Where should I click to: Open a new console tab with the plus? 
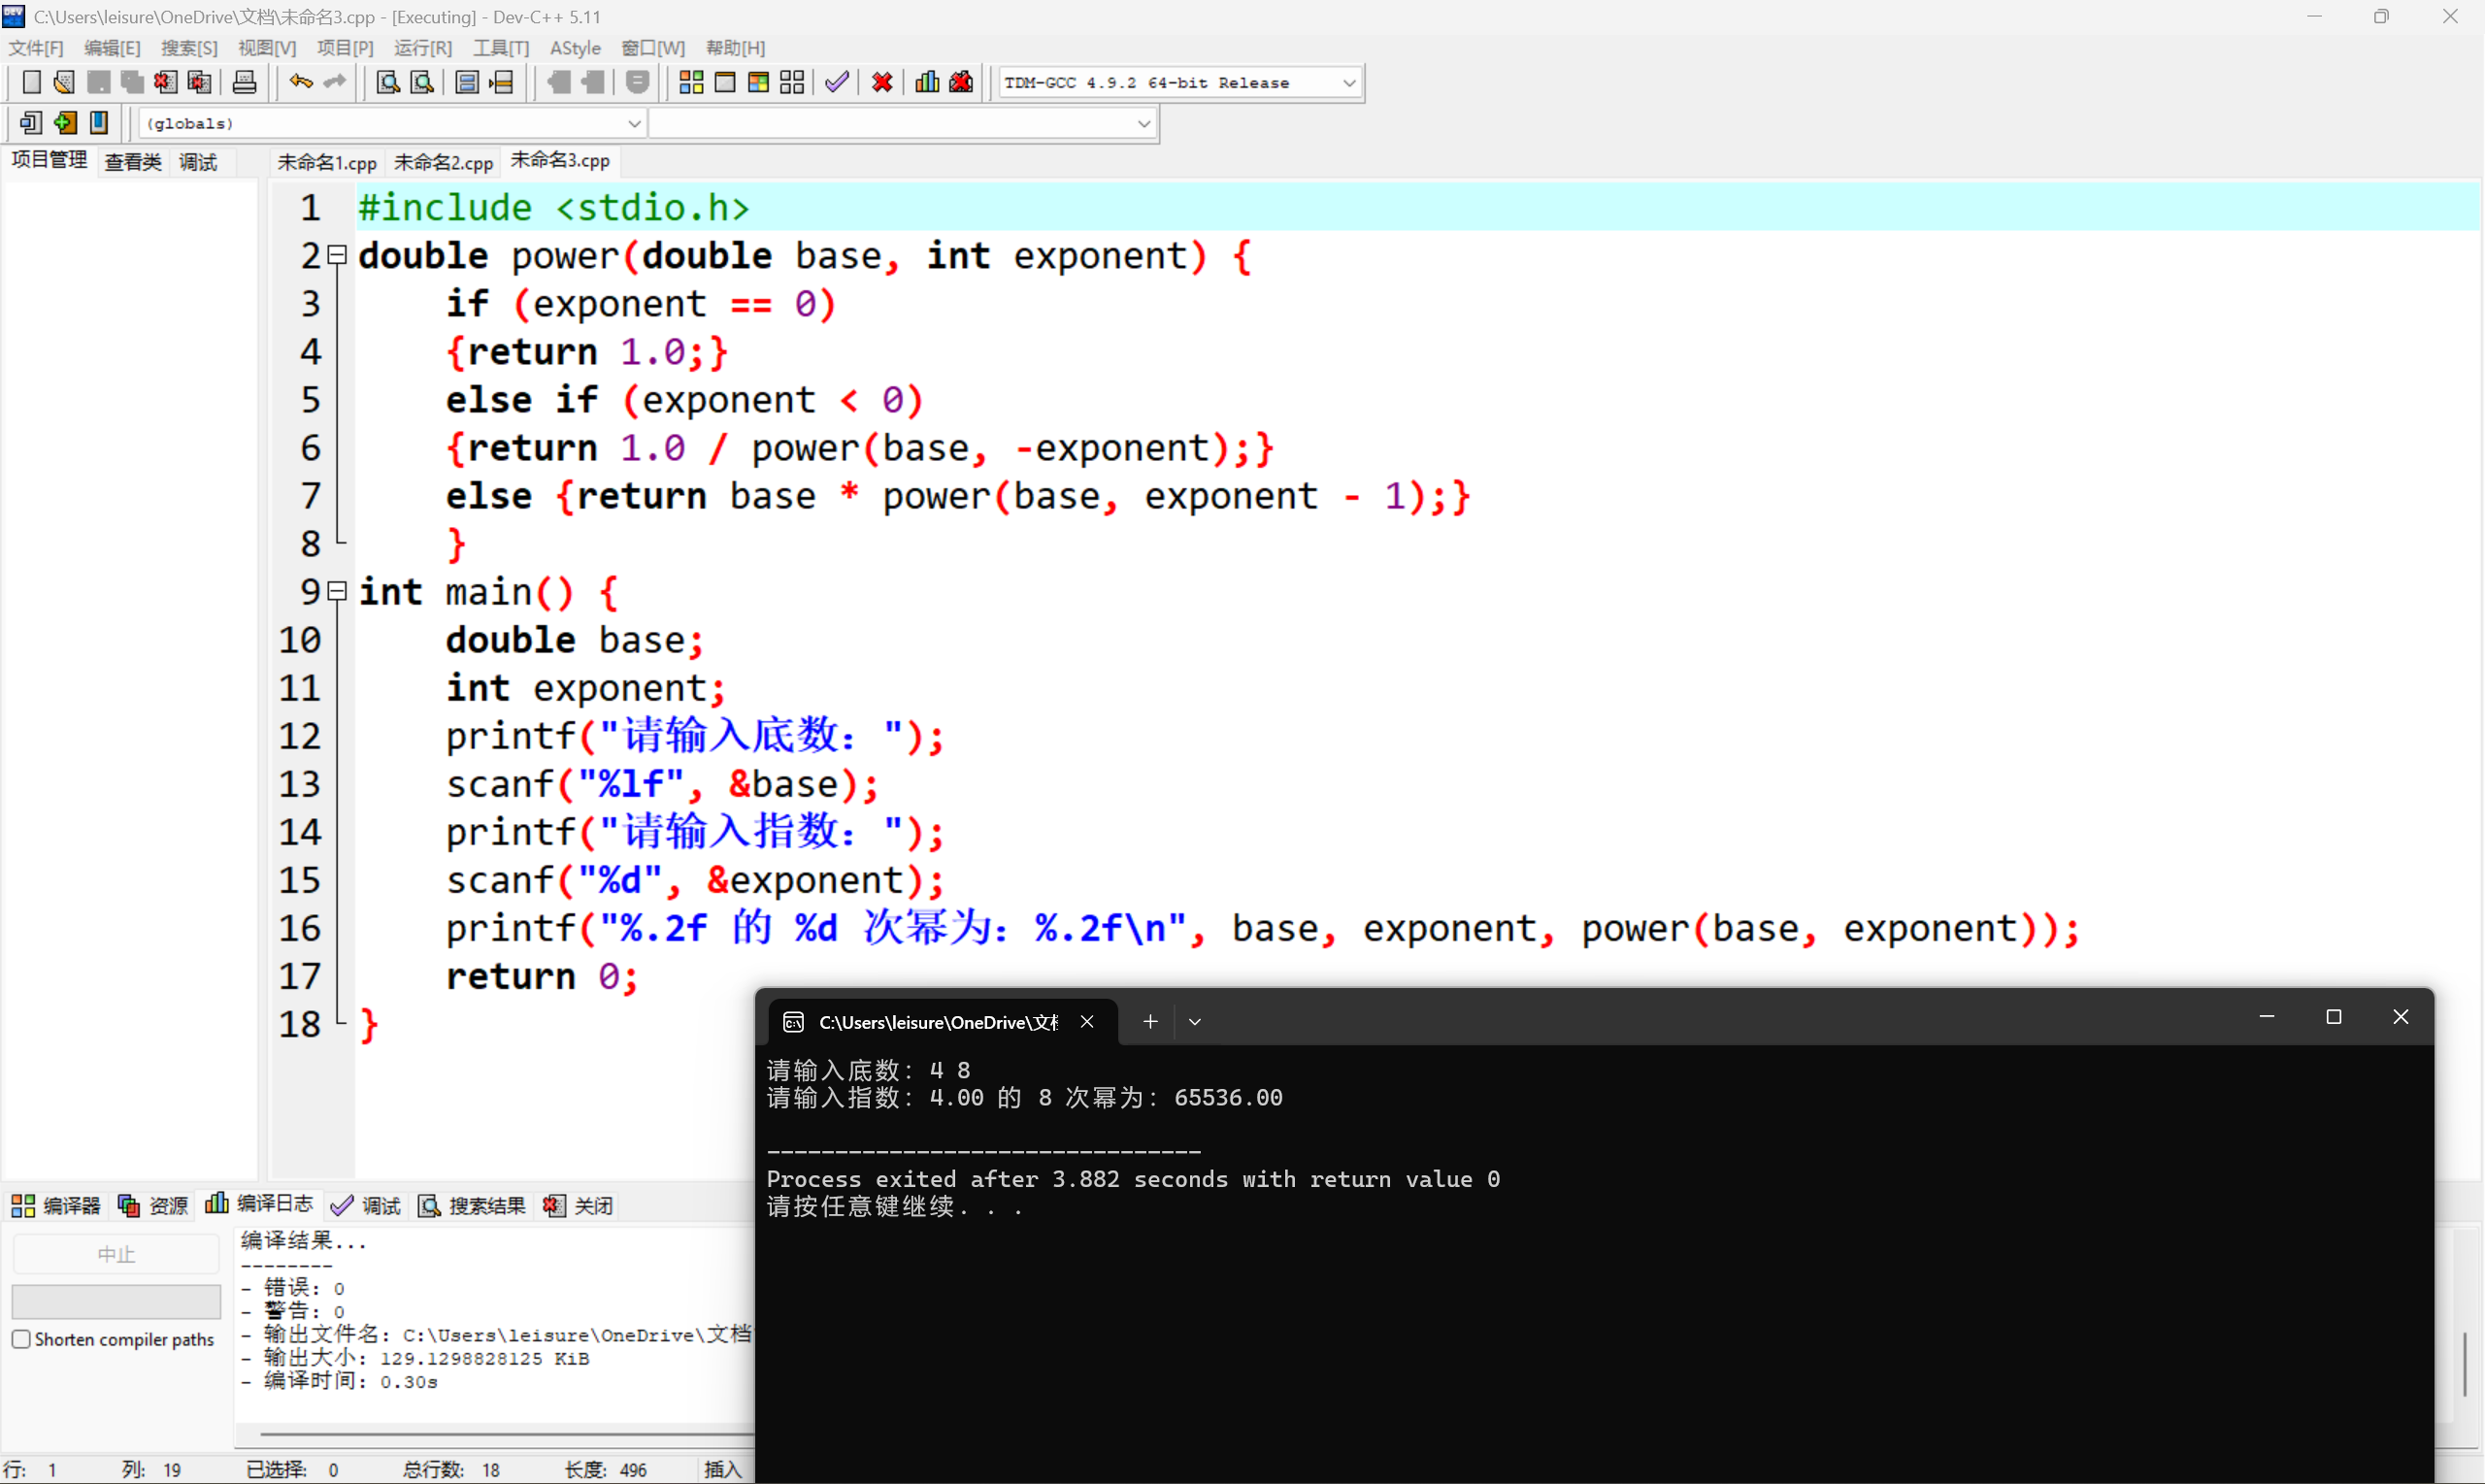pos(1149,1021)
